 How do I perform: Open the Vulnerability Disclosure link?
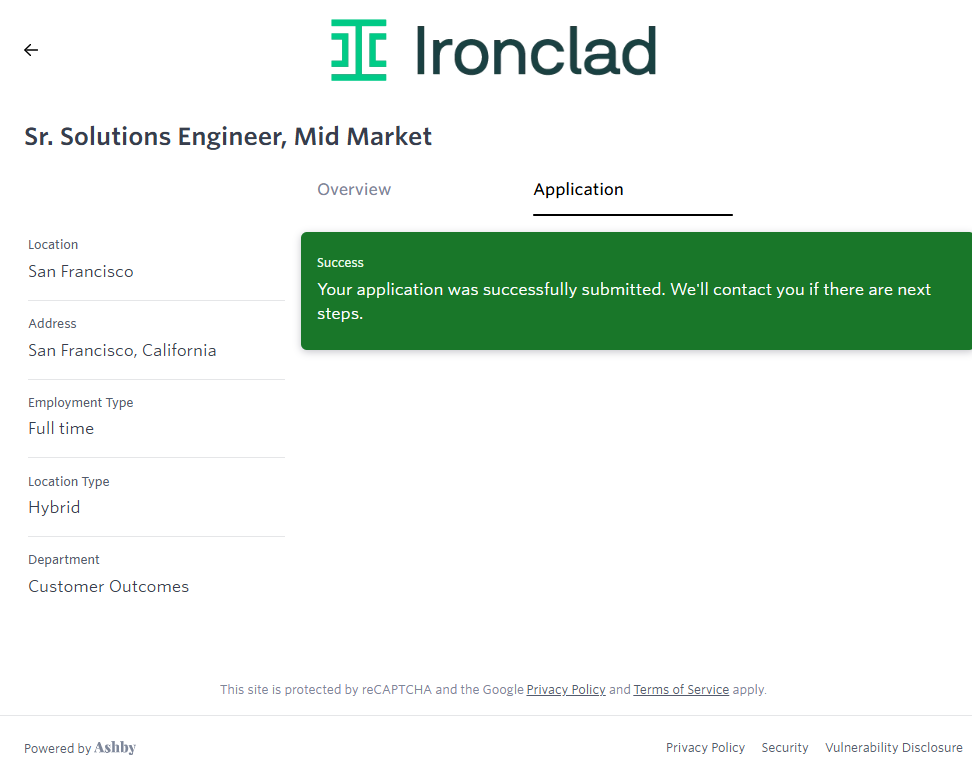(893, 748)
